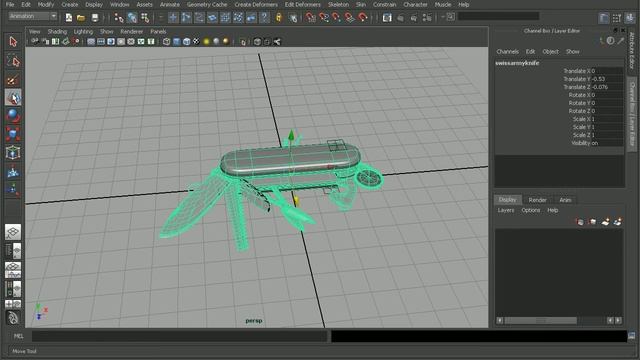640x360 pixels.
Task: Click the question mark selection mask icon
Action: point(264,18)
